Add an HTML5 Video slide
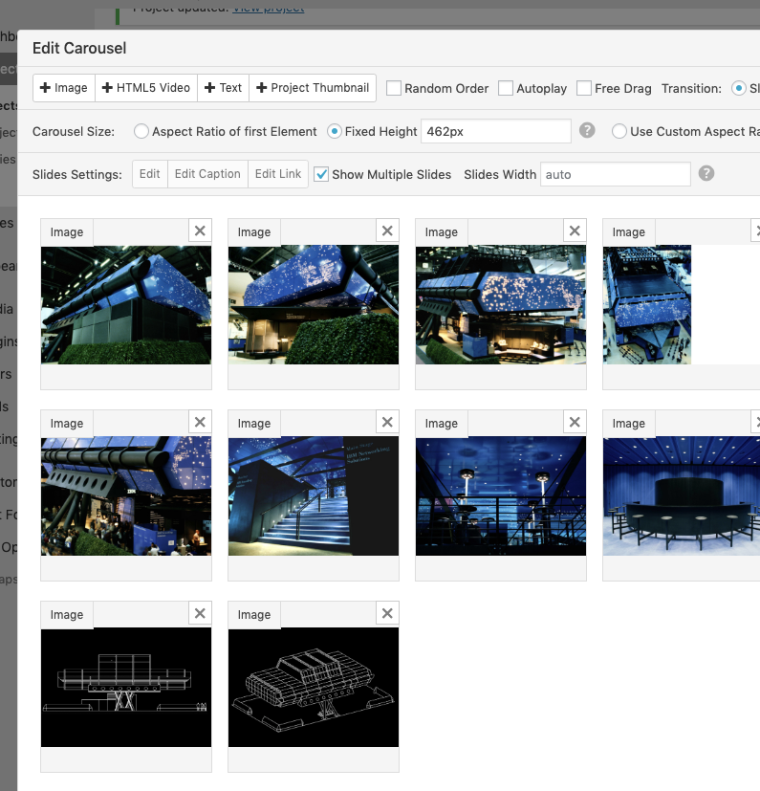The width and height of the screenshot is (760, 791). tap(146, 88)
